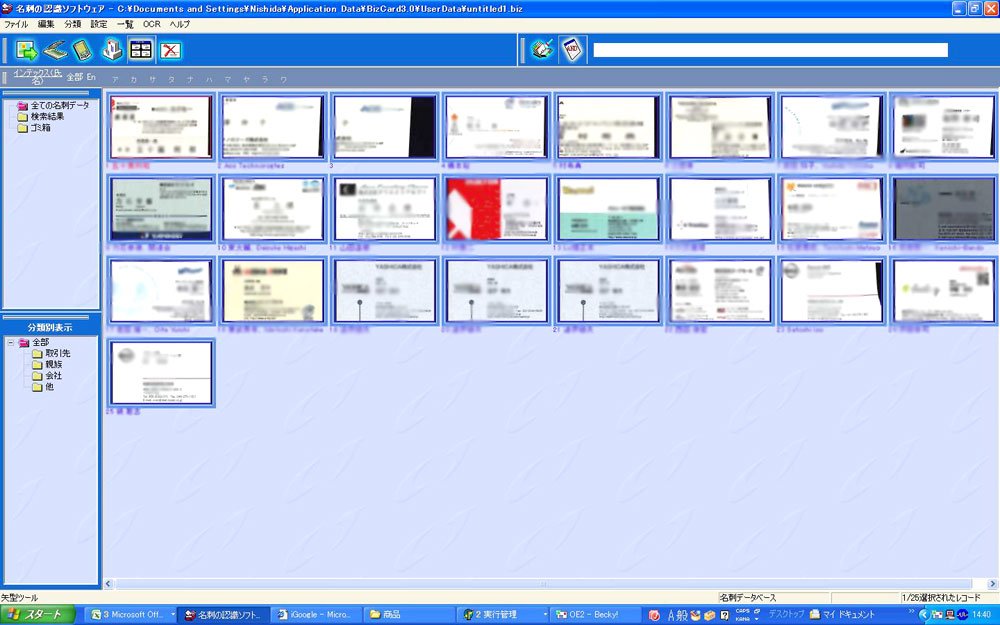This screenshot has height=625, width=1000.
Task: Open the ヘルプ menu
Action: [x=180, y=24]
